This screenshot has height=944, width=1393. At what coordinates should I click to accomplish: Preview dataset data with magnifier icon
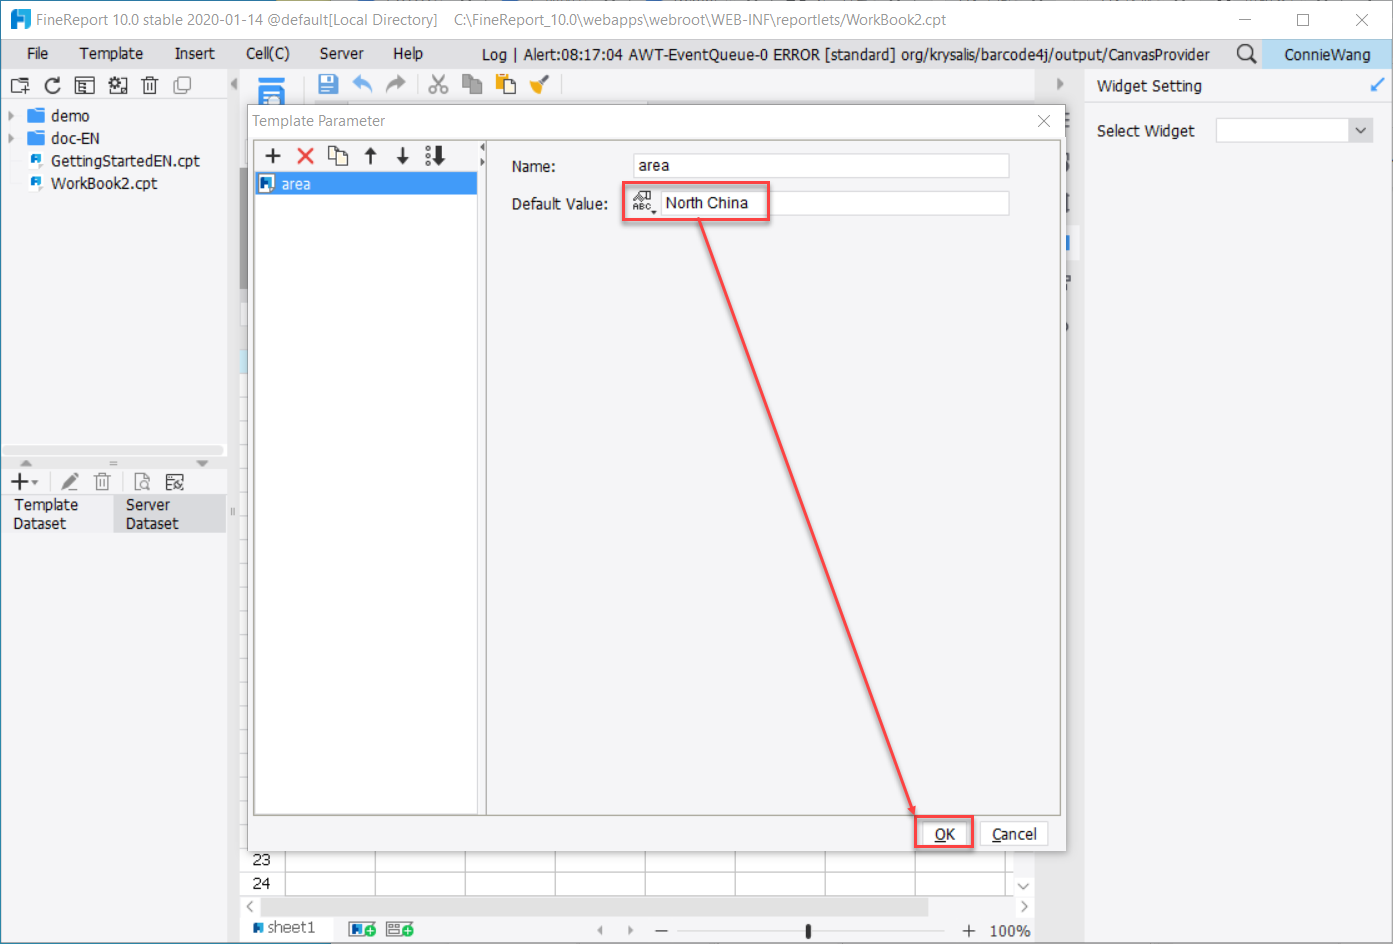(141, 481)
